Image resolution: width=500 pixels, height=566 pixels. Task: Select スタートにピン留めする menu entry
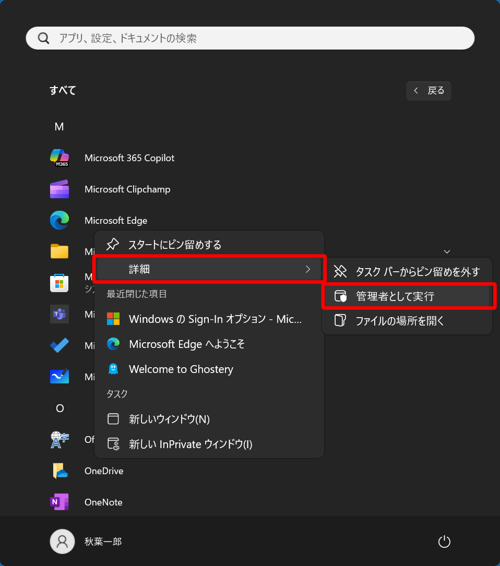(x=209, y=244)
